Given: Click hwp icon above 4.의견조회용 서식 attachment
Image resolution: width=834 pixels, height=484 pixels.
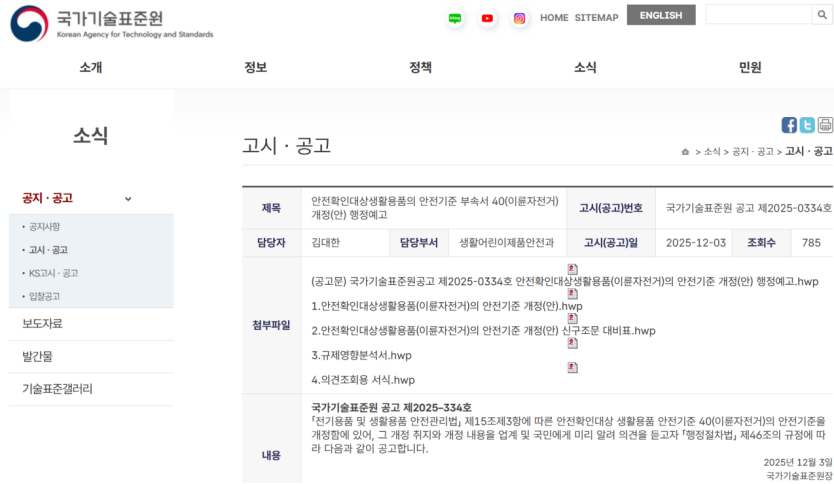Looking at the screenshot, I should click(572, 368).
